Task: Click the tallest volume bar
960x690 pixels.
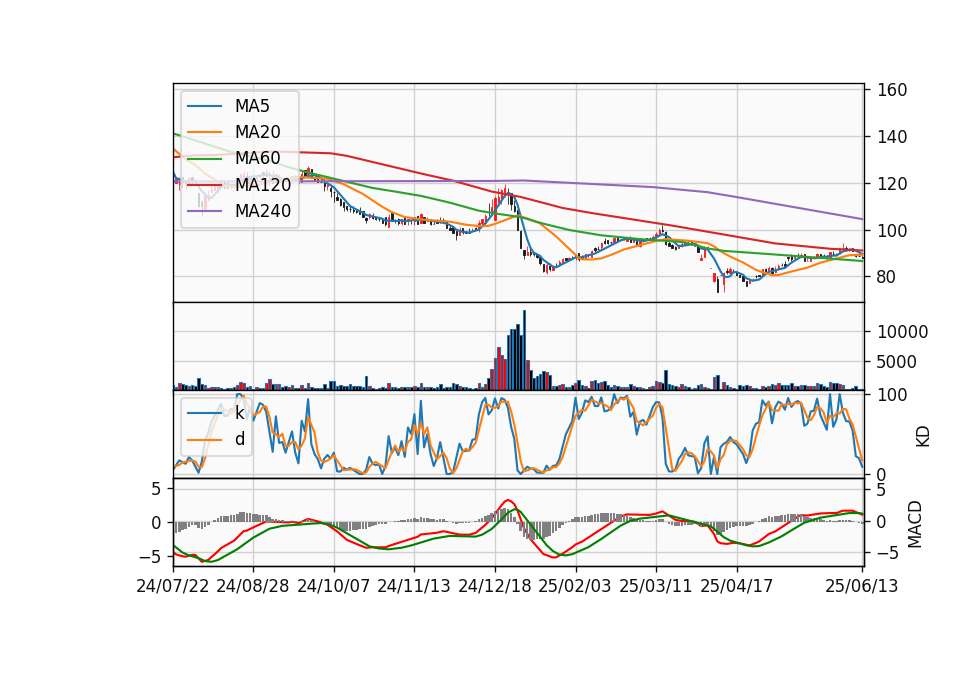Action: tap(524, 350)
